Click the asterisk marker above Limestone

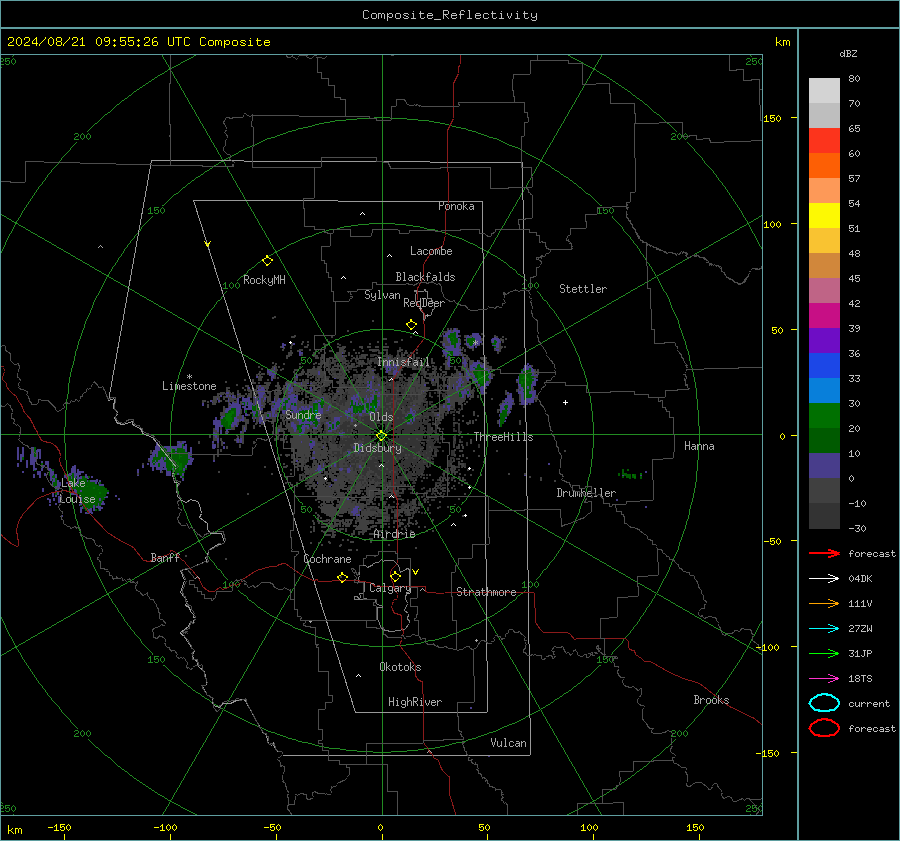tap(189, 377)
